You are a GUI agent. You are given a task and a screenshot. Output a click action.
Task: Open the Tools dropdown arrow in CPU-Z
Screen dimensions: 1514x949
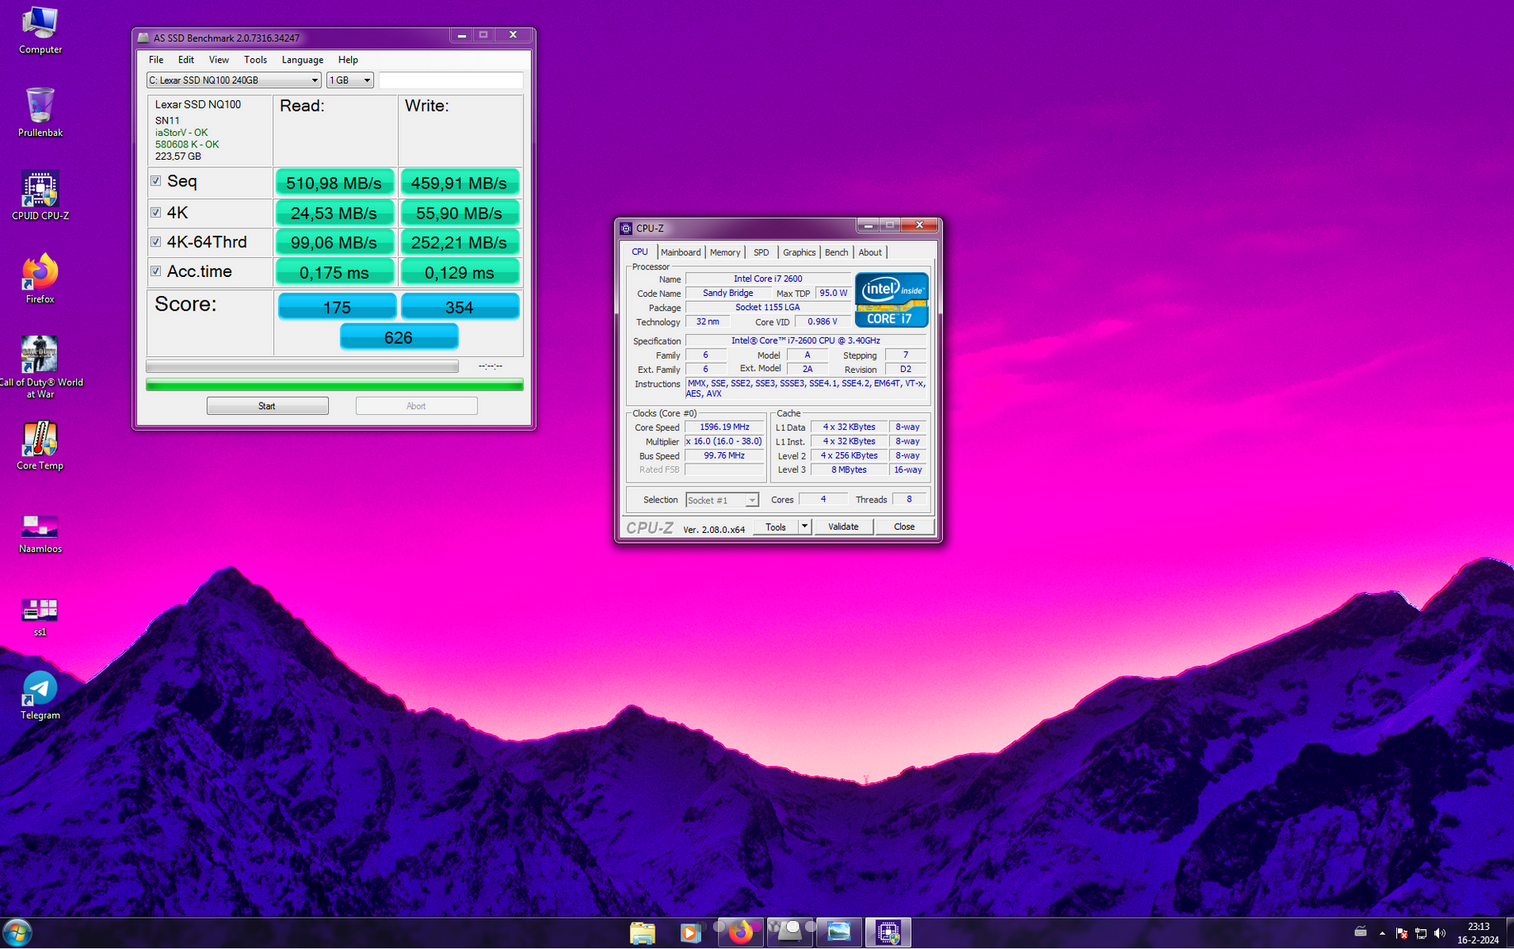point(804,527)
